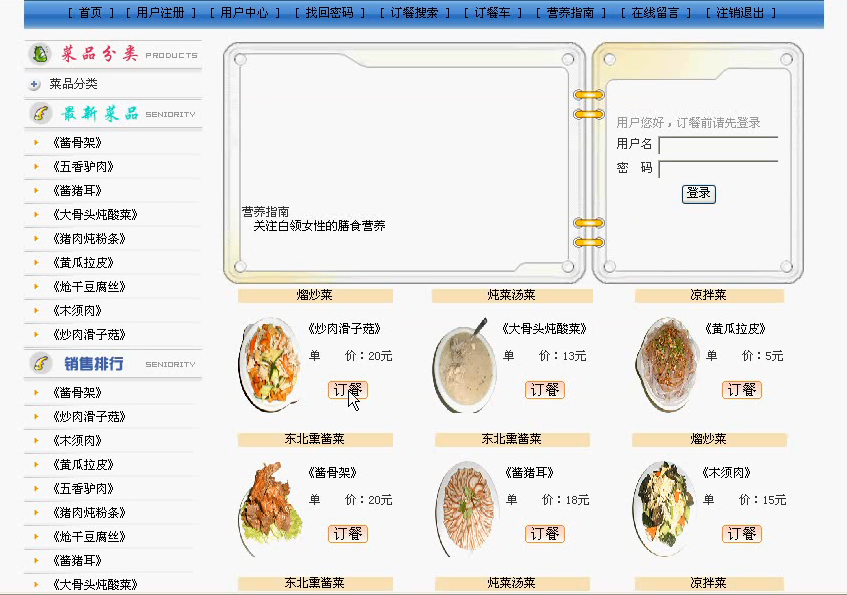The width and height of the screenshot is (847, 595).
Task: Expand the 菜品分类 plus icon
Action: pos(34,84)
